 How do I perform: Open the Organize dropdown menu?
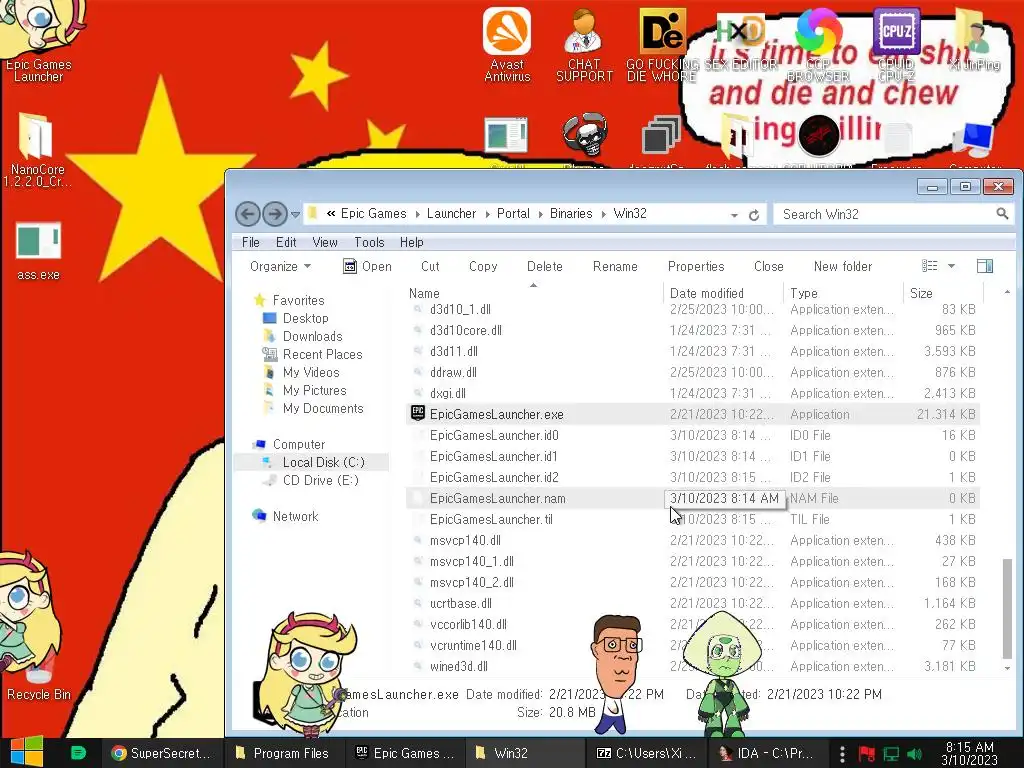[x=280, y=266]
